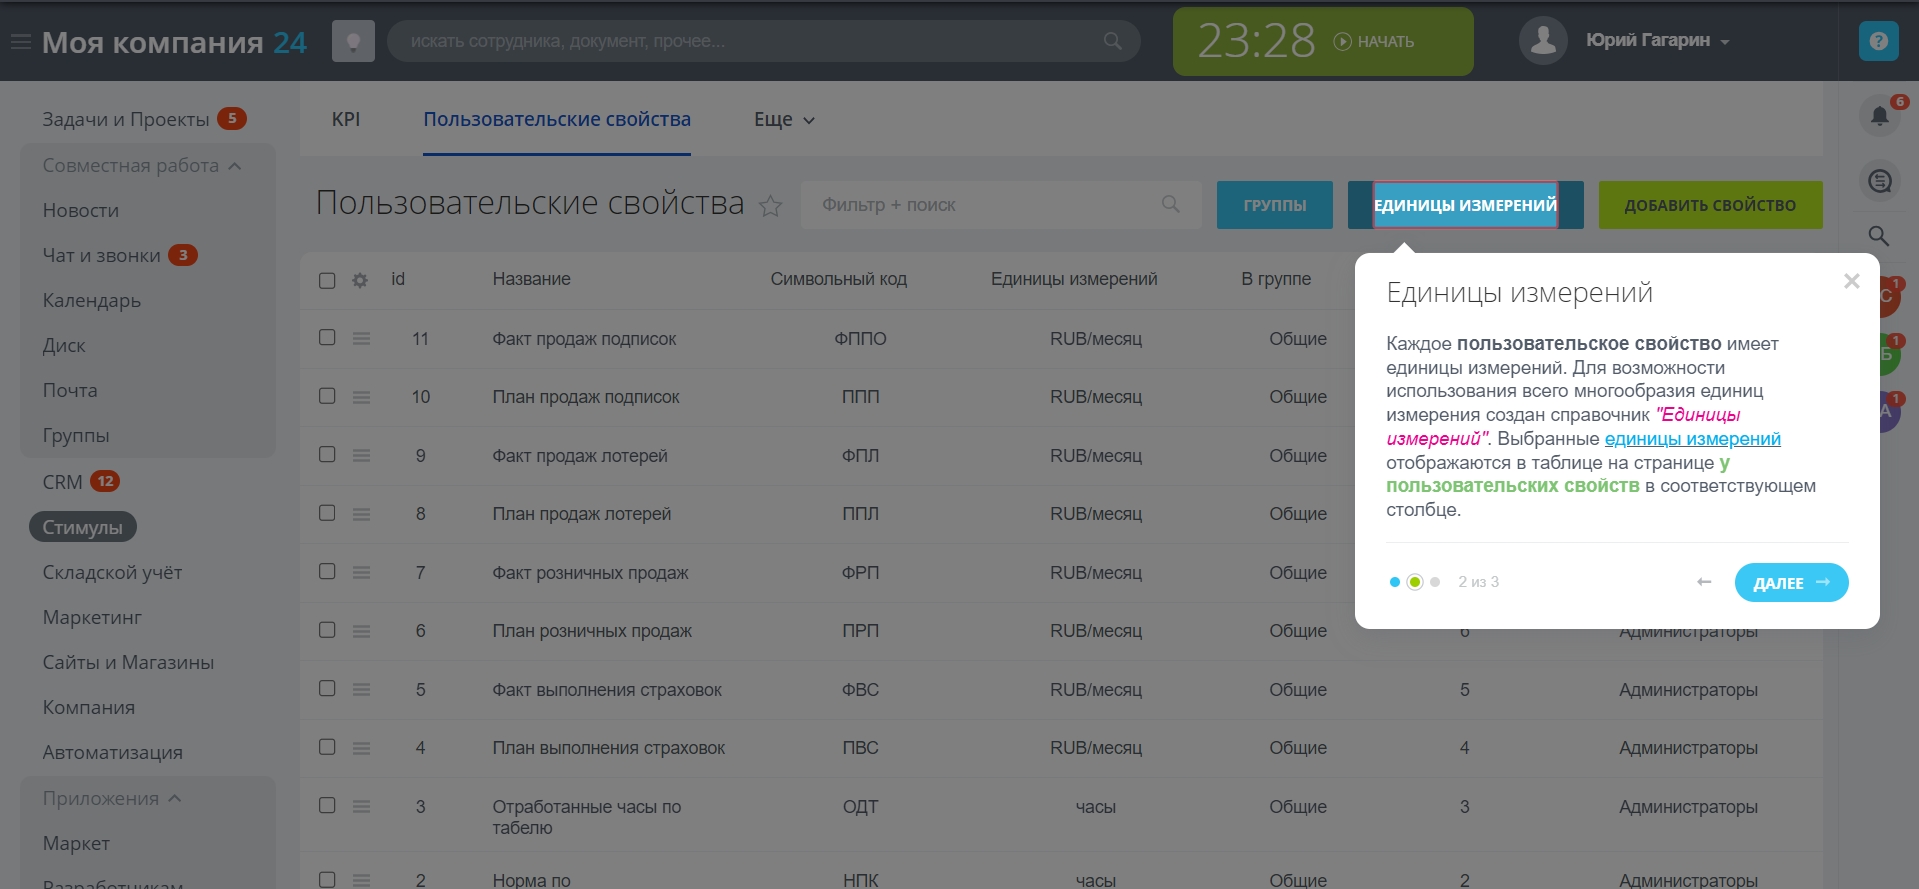Click the first tour step dot
This screenshot has width=1919, height=889.
click(1394, 582)
